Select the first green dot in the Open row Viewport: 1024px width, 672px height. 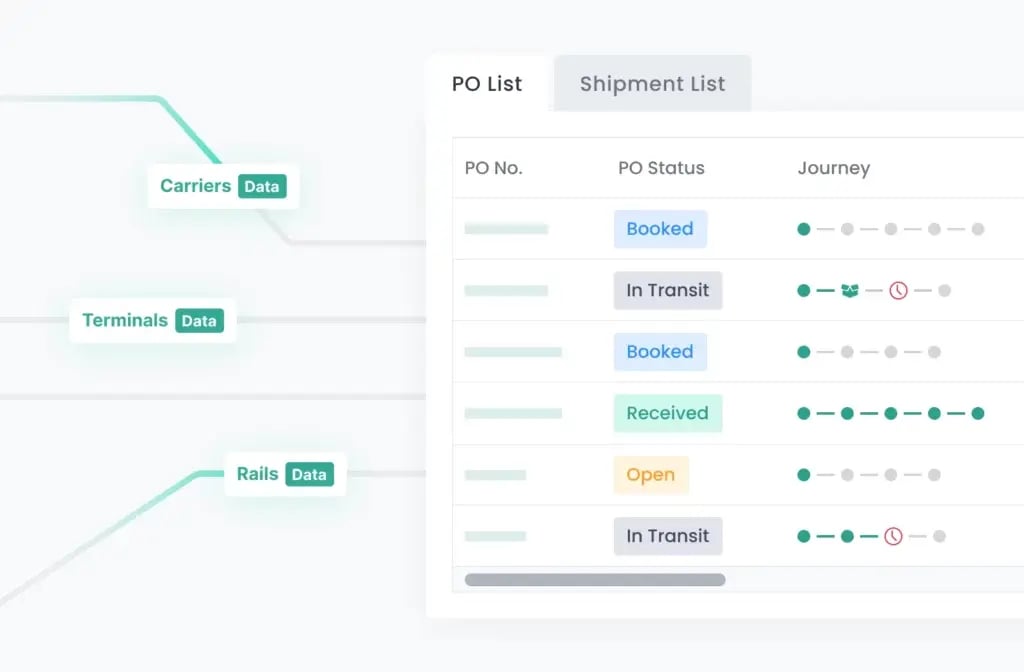(804, 475)
